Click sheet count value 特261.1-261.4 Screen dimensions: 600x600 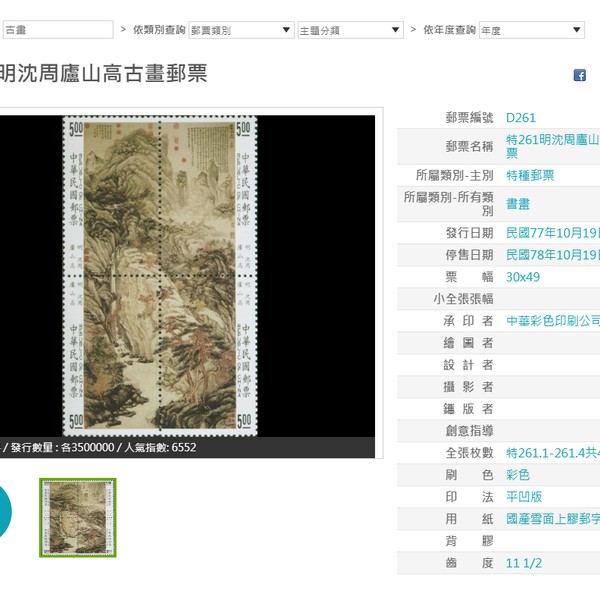click(553, 453)
